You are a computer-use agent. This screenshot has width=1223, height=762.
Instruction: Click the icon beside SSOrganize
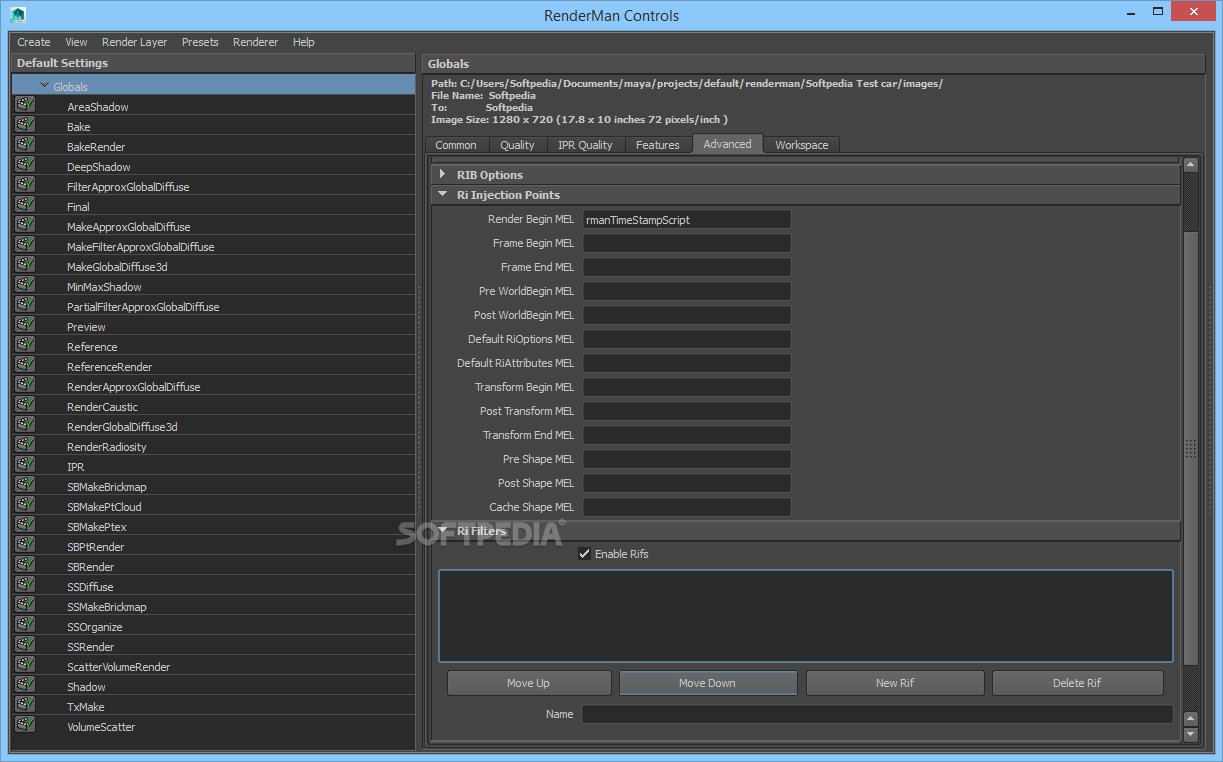point(25,625)
